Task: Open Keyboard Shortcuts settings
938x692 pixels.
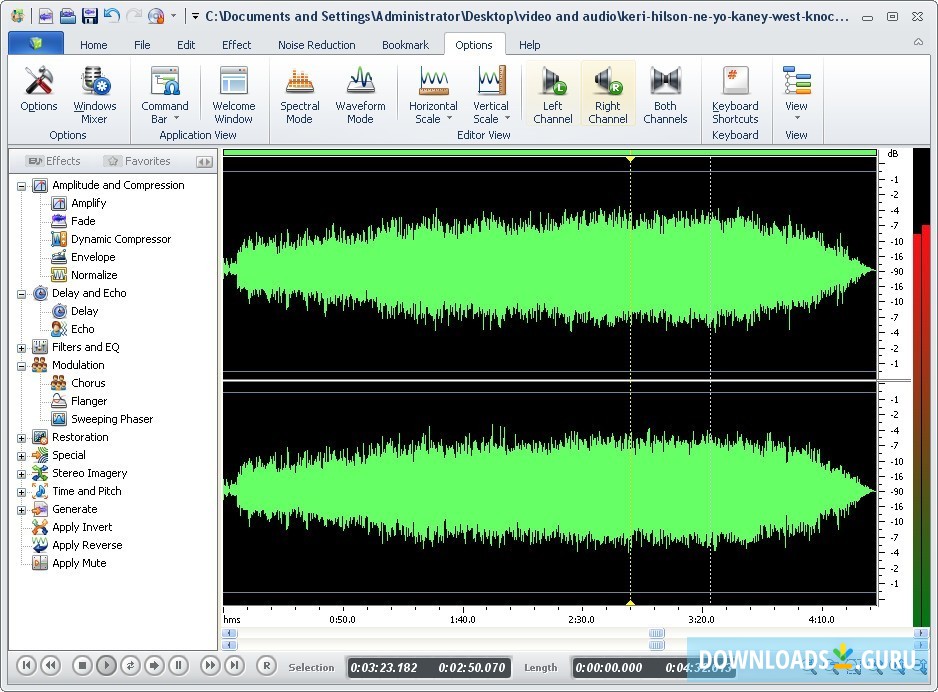Action: 735,94
